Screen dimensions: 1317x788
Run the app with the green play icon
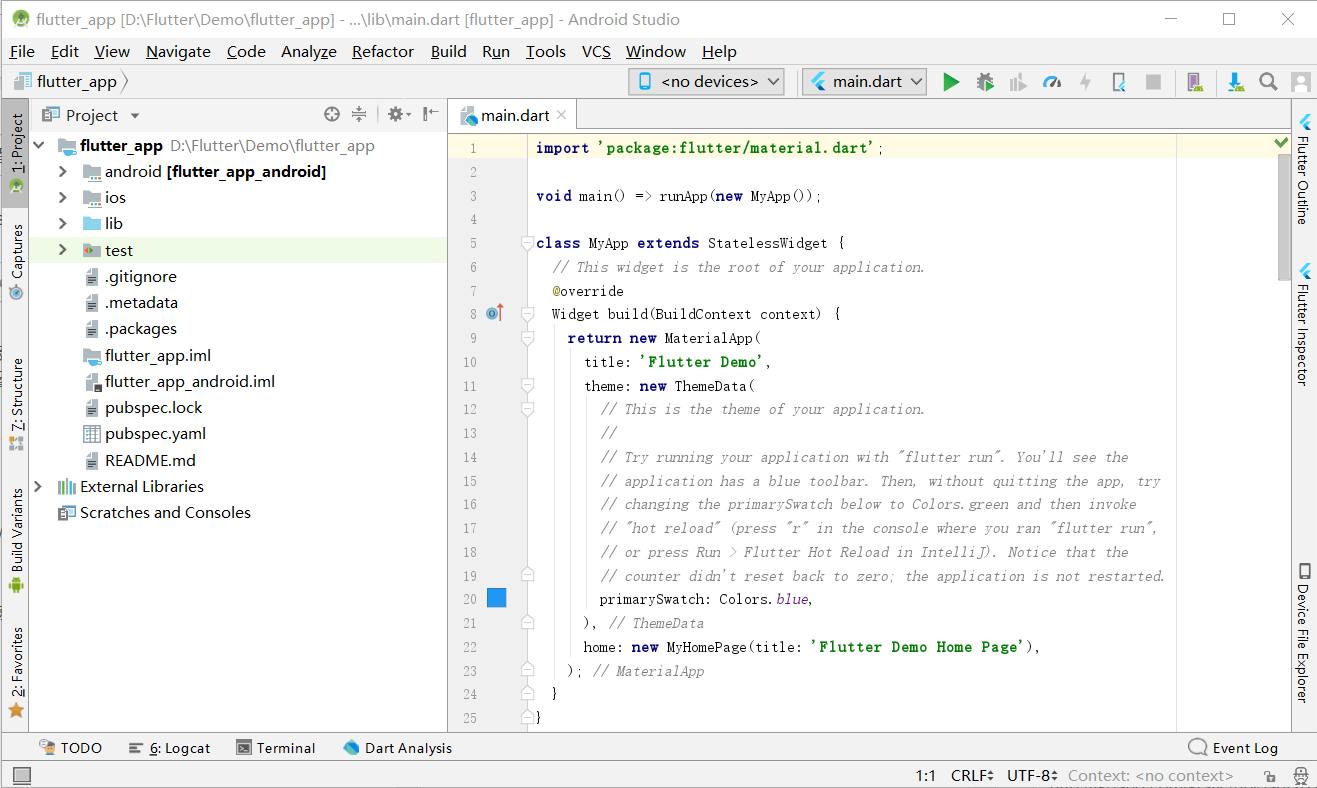tap(951, 82)
